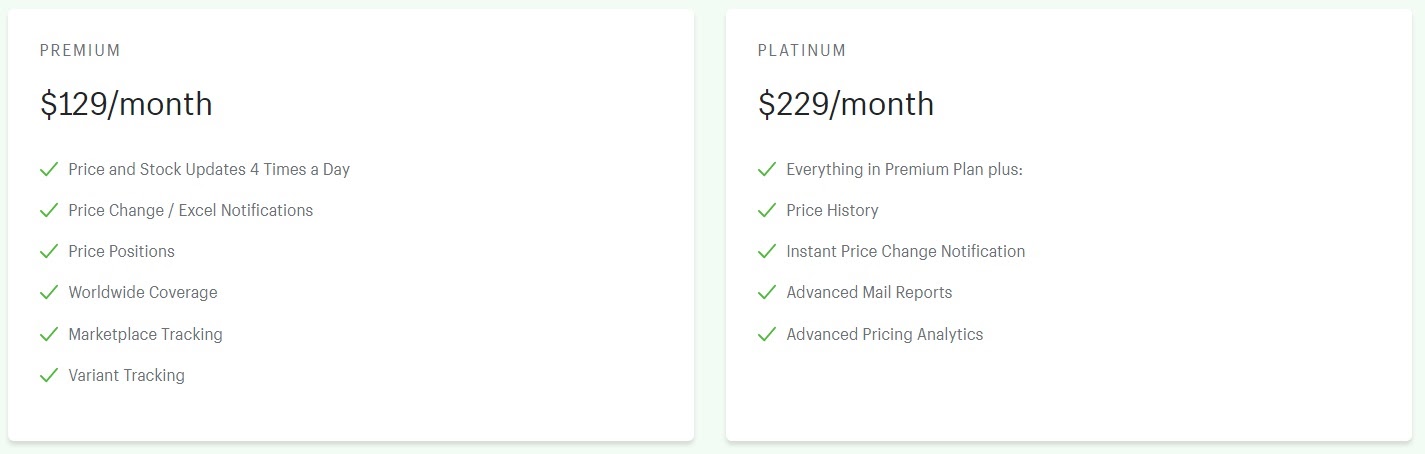The height and width of the screenshot is (454, 1425).
Task: Click the "Advanced Pricing Analytics" feature text
Action: pyautogui.click(x=885, y=334)
